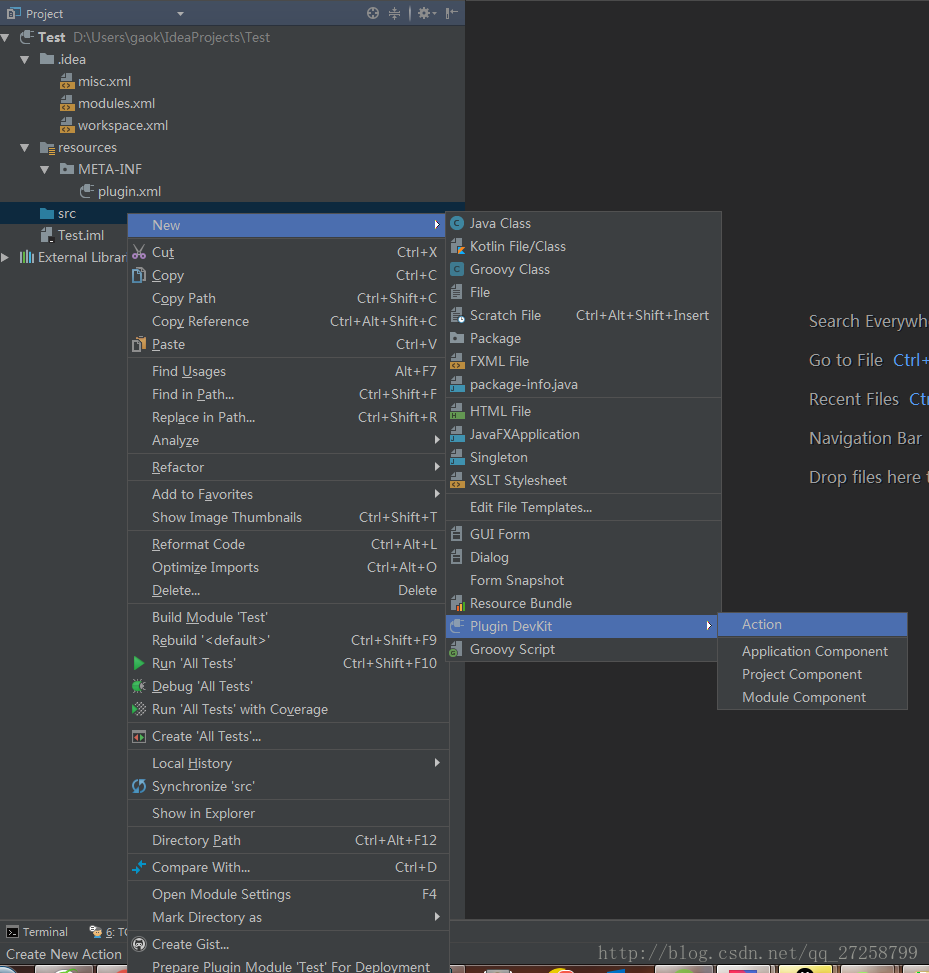The image size is (929, 973).
Task: Collapse the .idea folder arrow
Action: [25, 60]
